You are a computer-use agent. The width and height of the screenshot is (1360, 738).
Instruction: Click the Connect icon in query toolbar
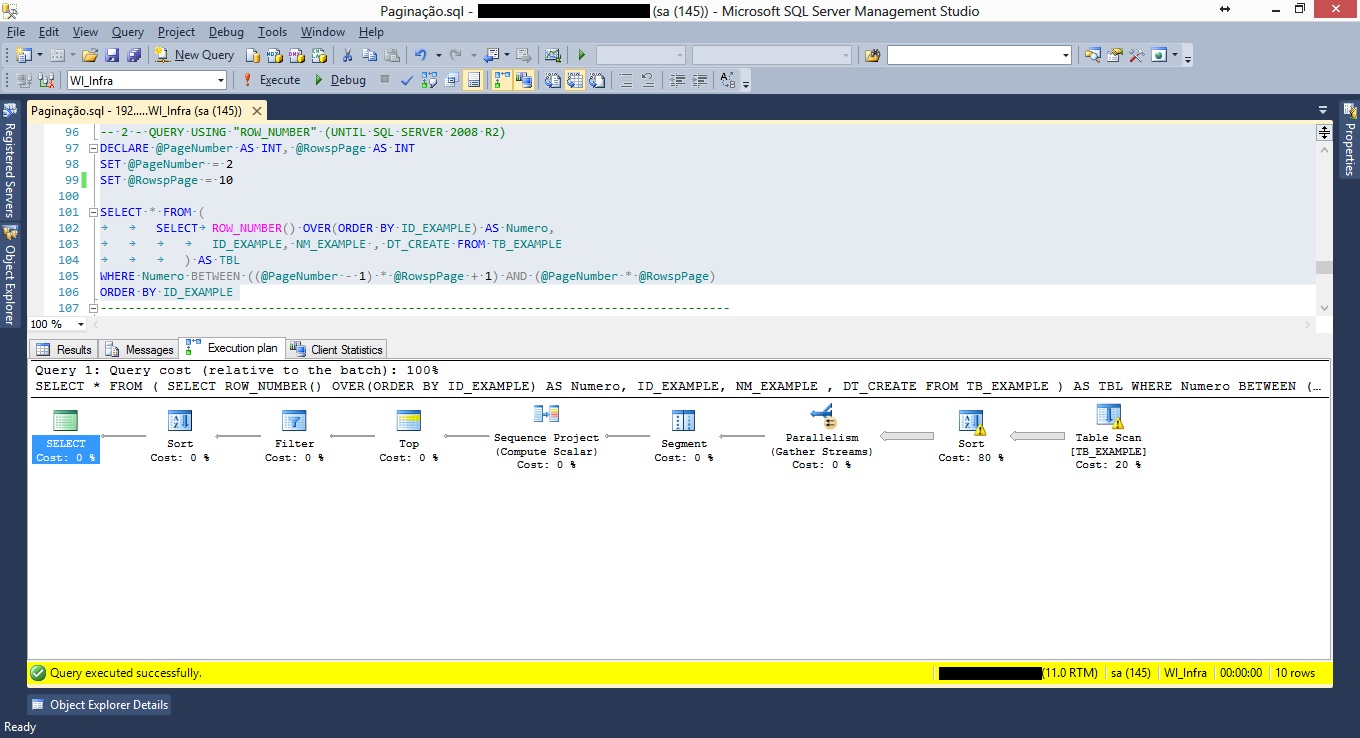pyautogui.click(x=24, y=80)
